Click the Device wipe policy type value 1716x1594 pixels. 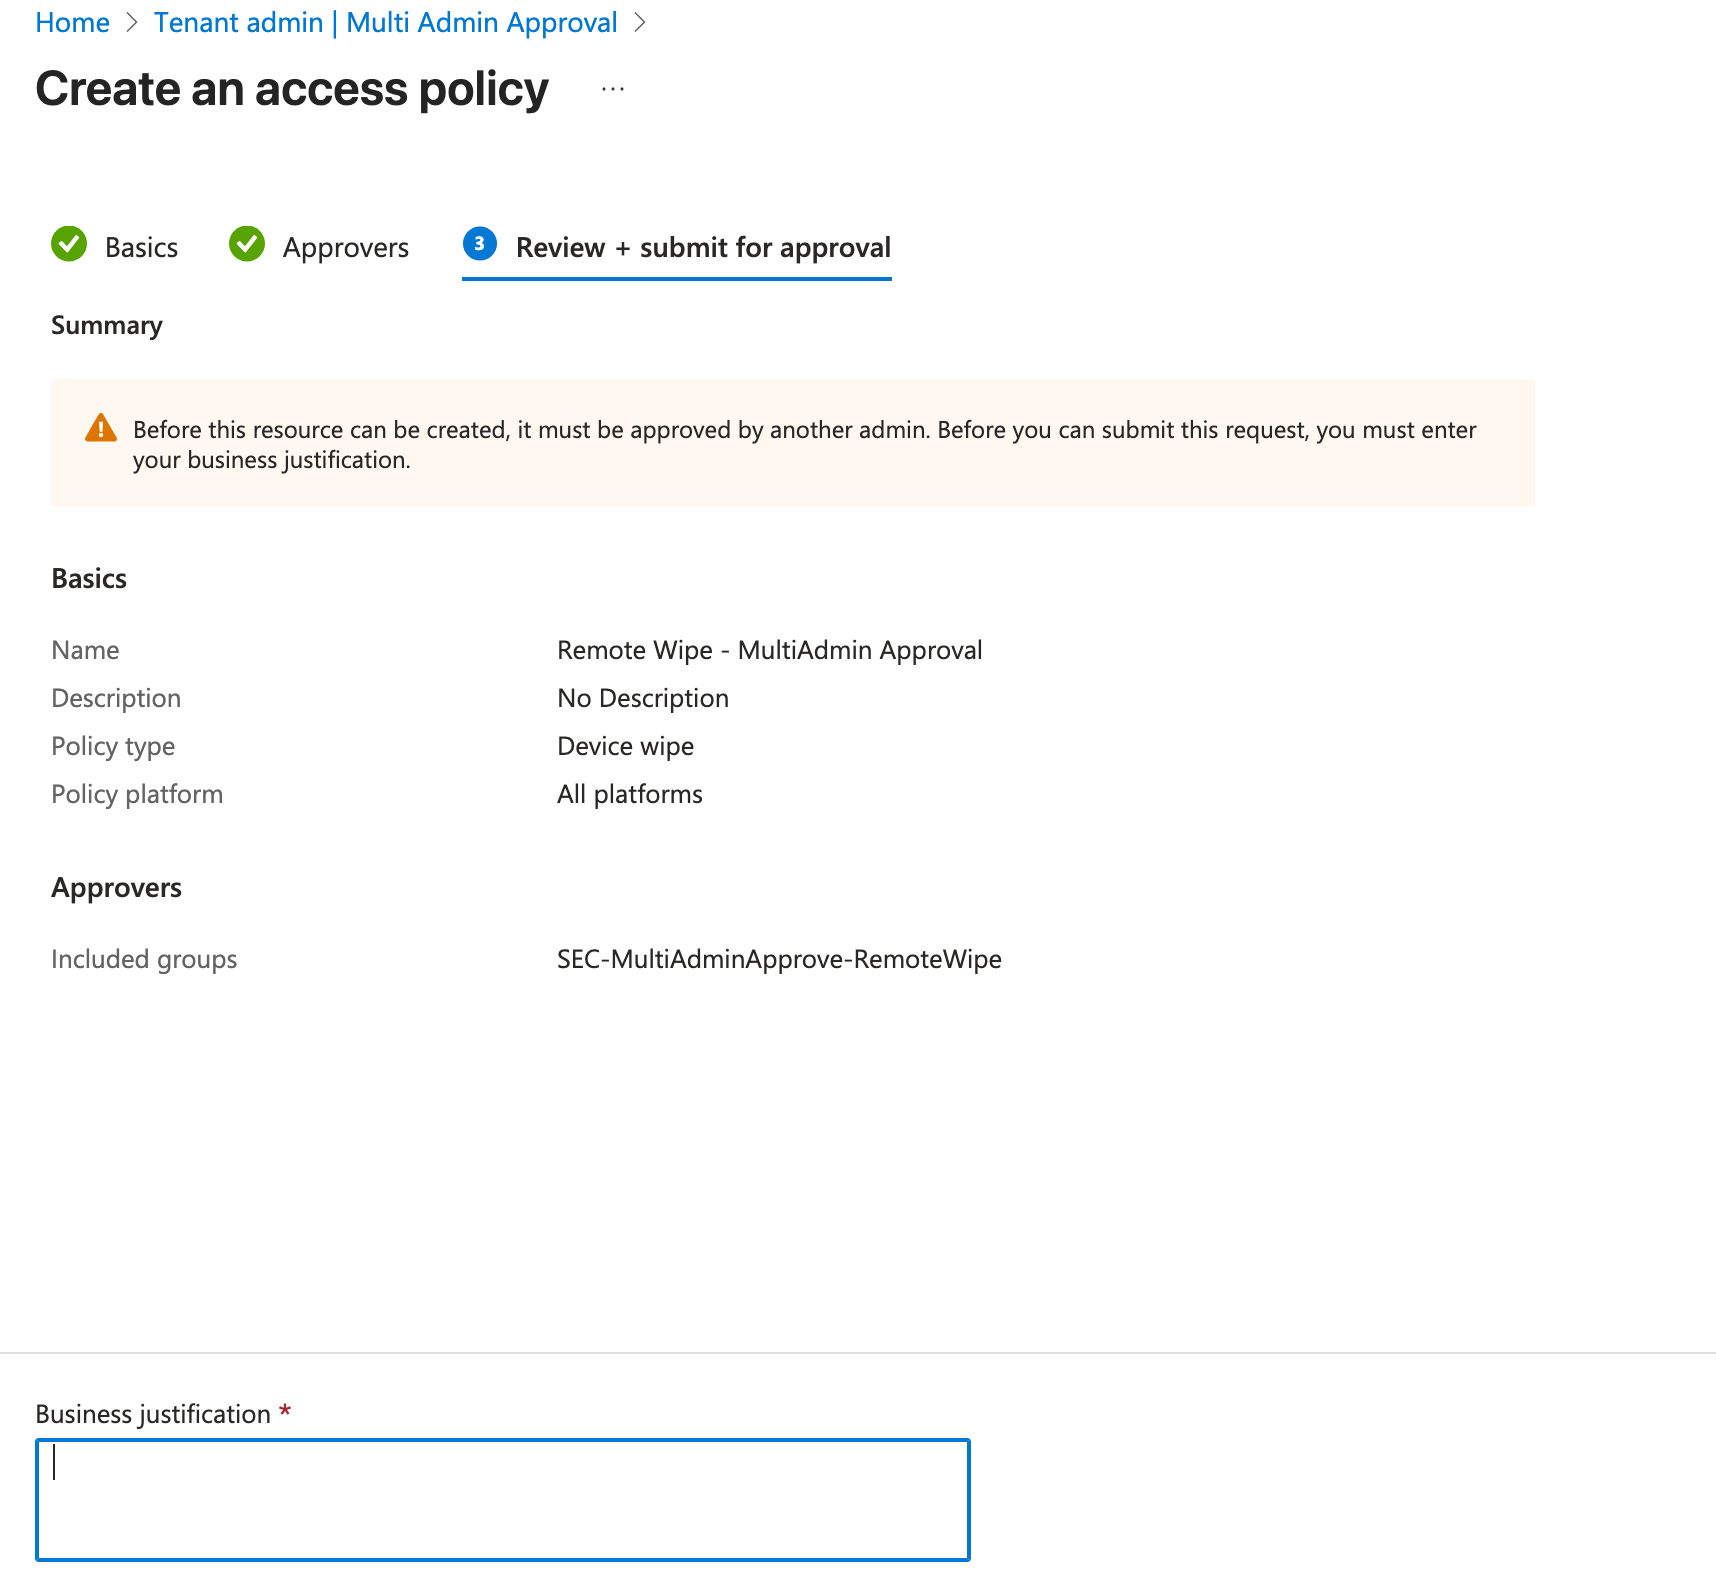(625, 747)
